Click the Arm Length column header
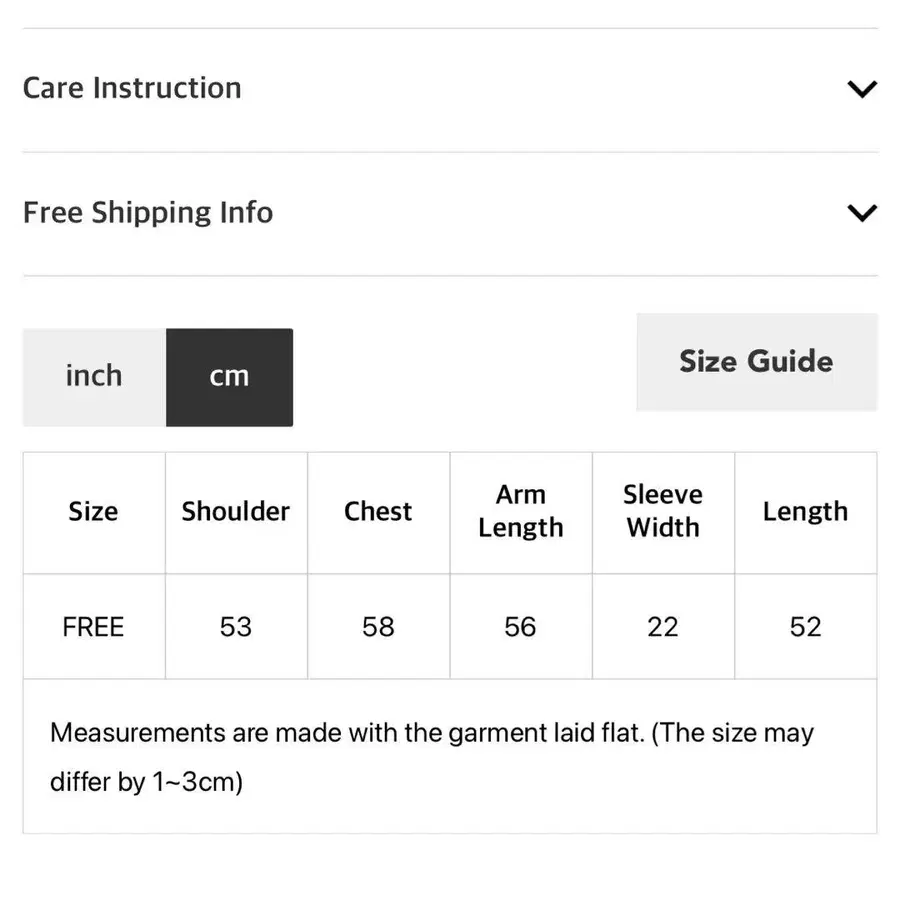This screenshot has width=900, height=900. [521, 512]
